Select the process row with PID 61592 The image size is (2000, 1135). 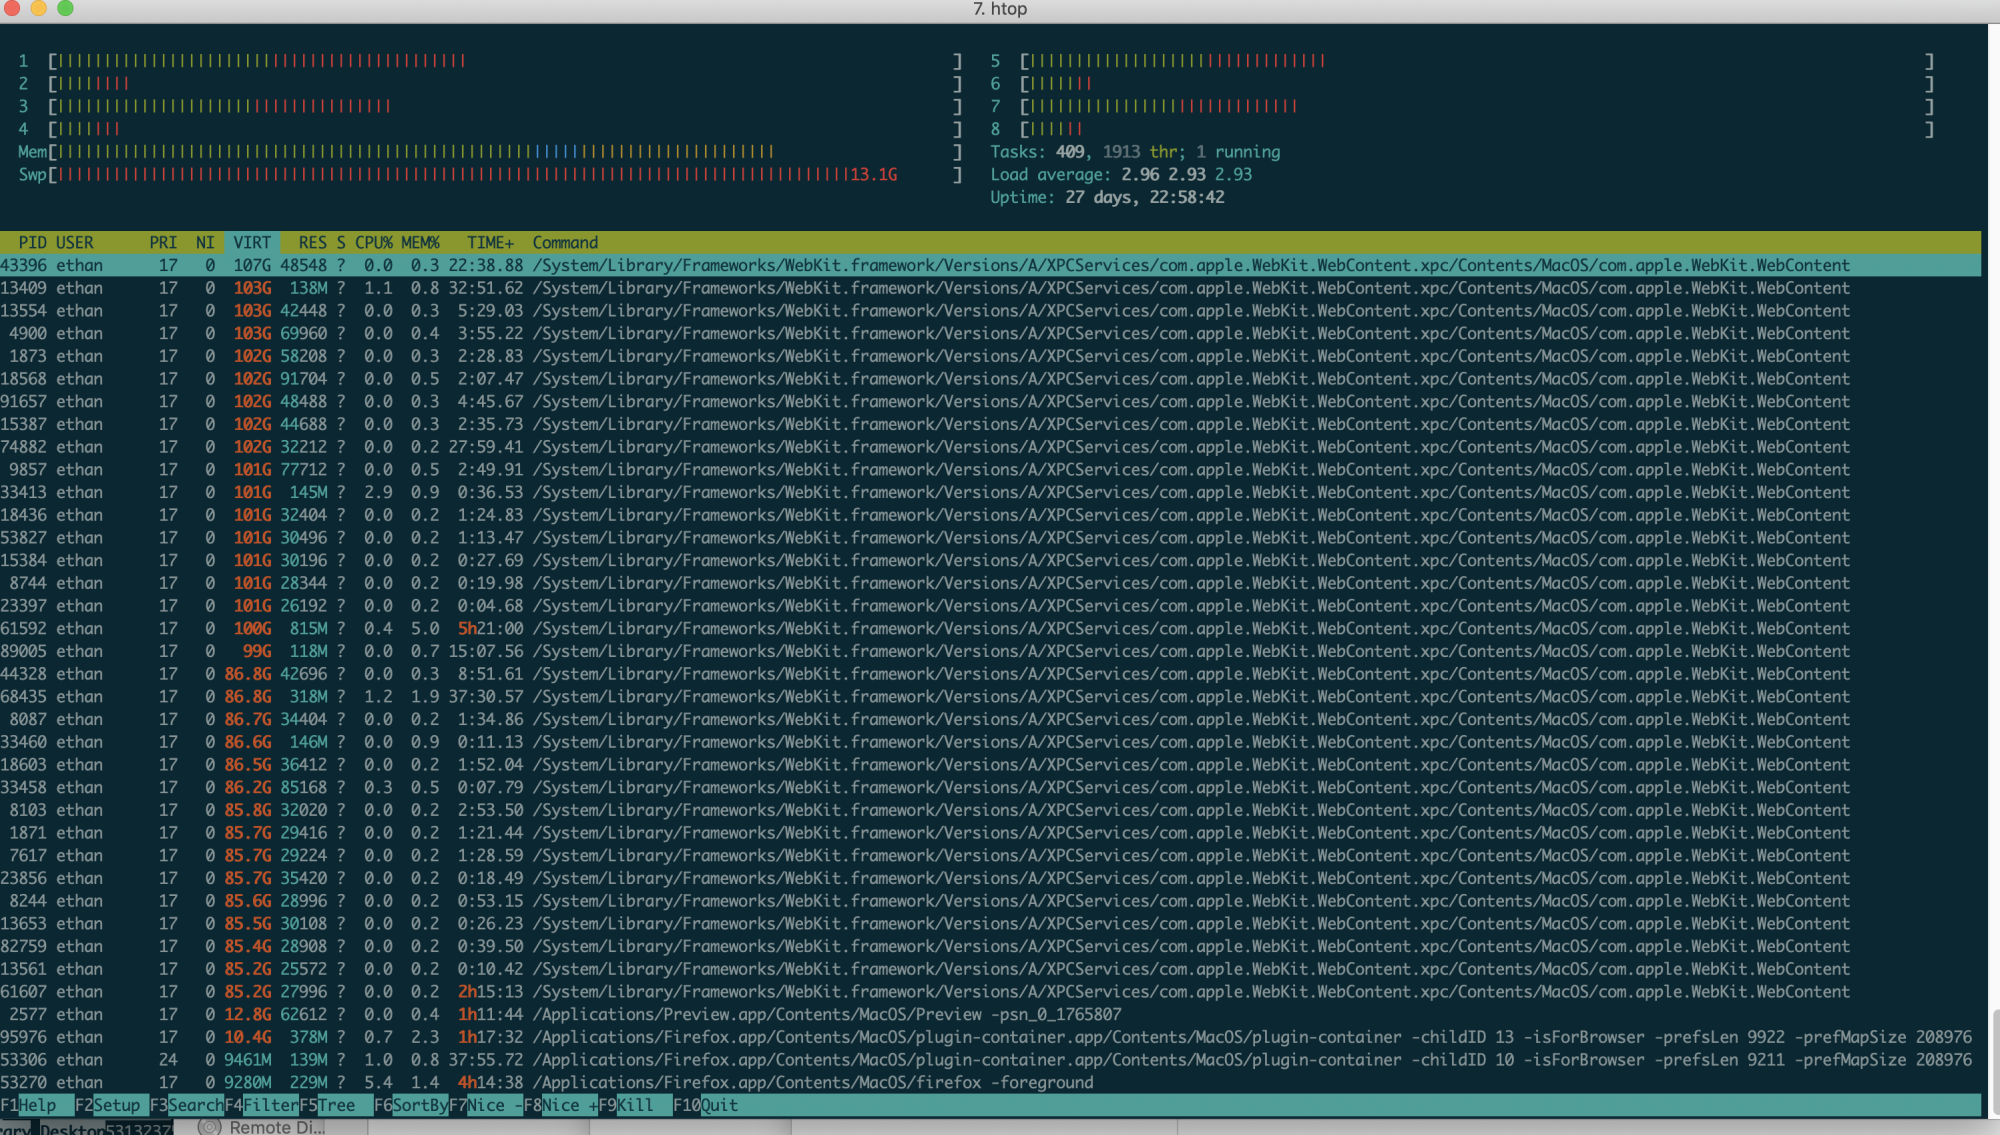[x=990, y=628]
